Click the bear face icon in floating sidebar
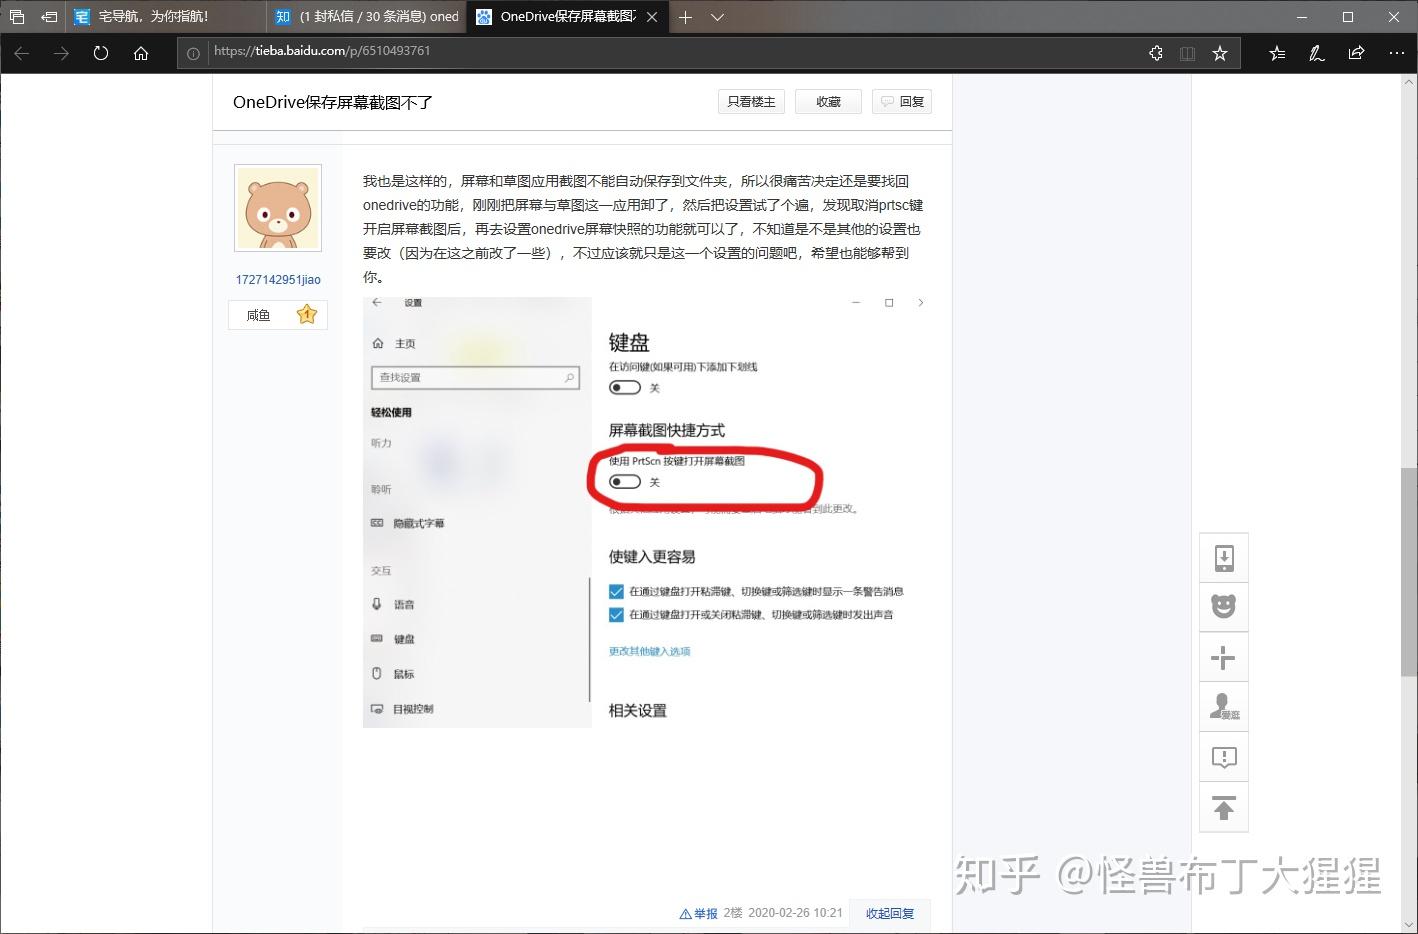Viewport: 1418px width, 934px height. (x=1224, y=607)
